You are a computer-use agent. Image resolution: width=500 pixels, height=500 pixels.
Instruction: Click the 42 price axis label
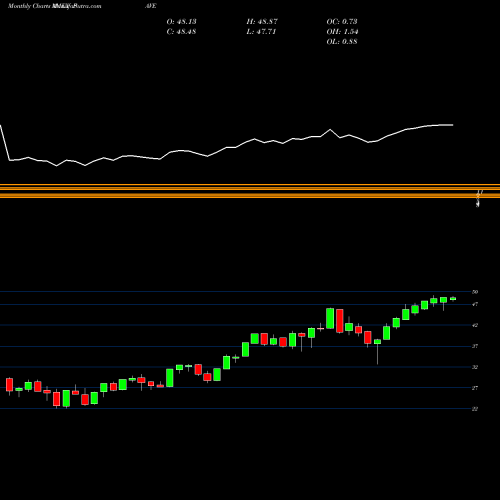click(x=475, y=325)
